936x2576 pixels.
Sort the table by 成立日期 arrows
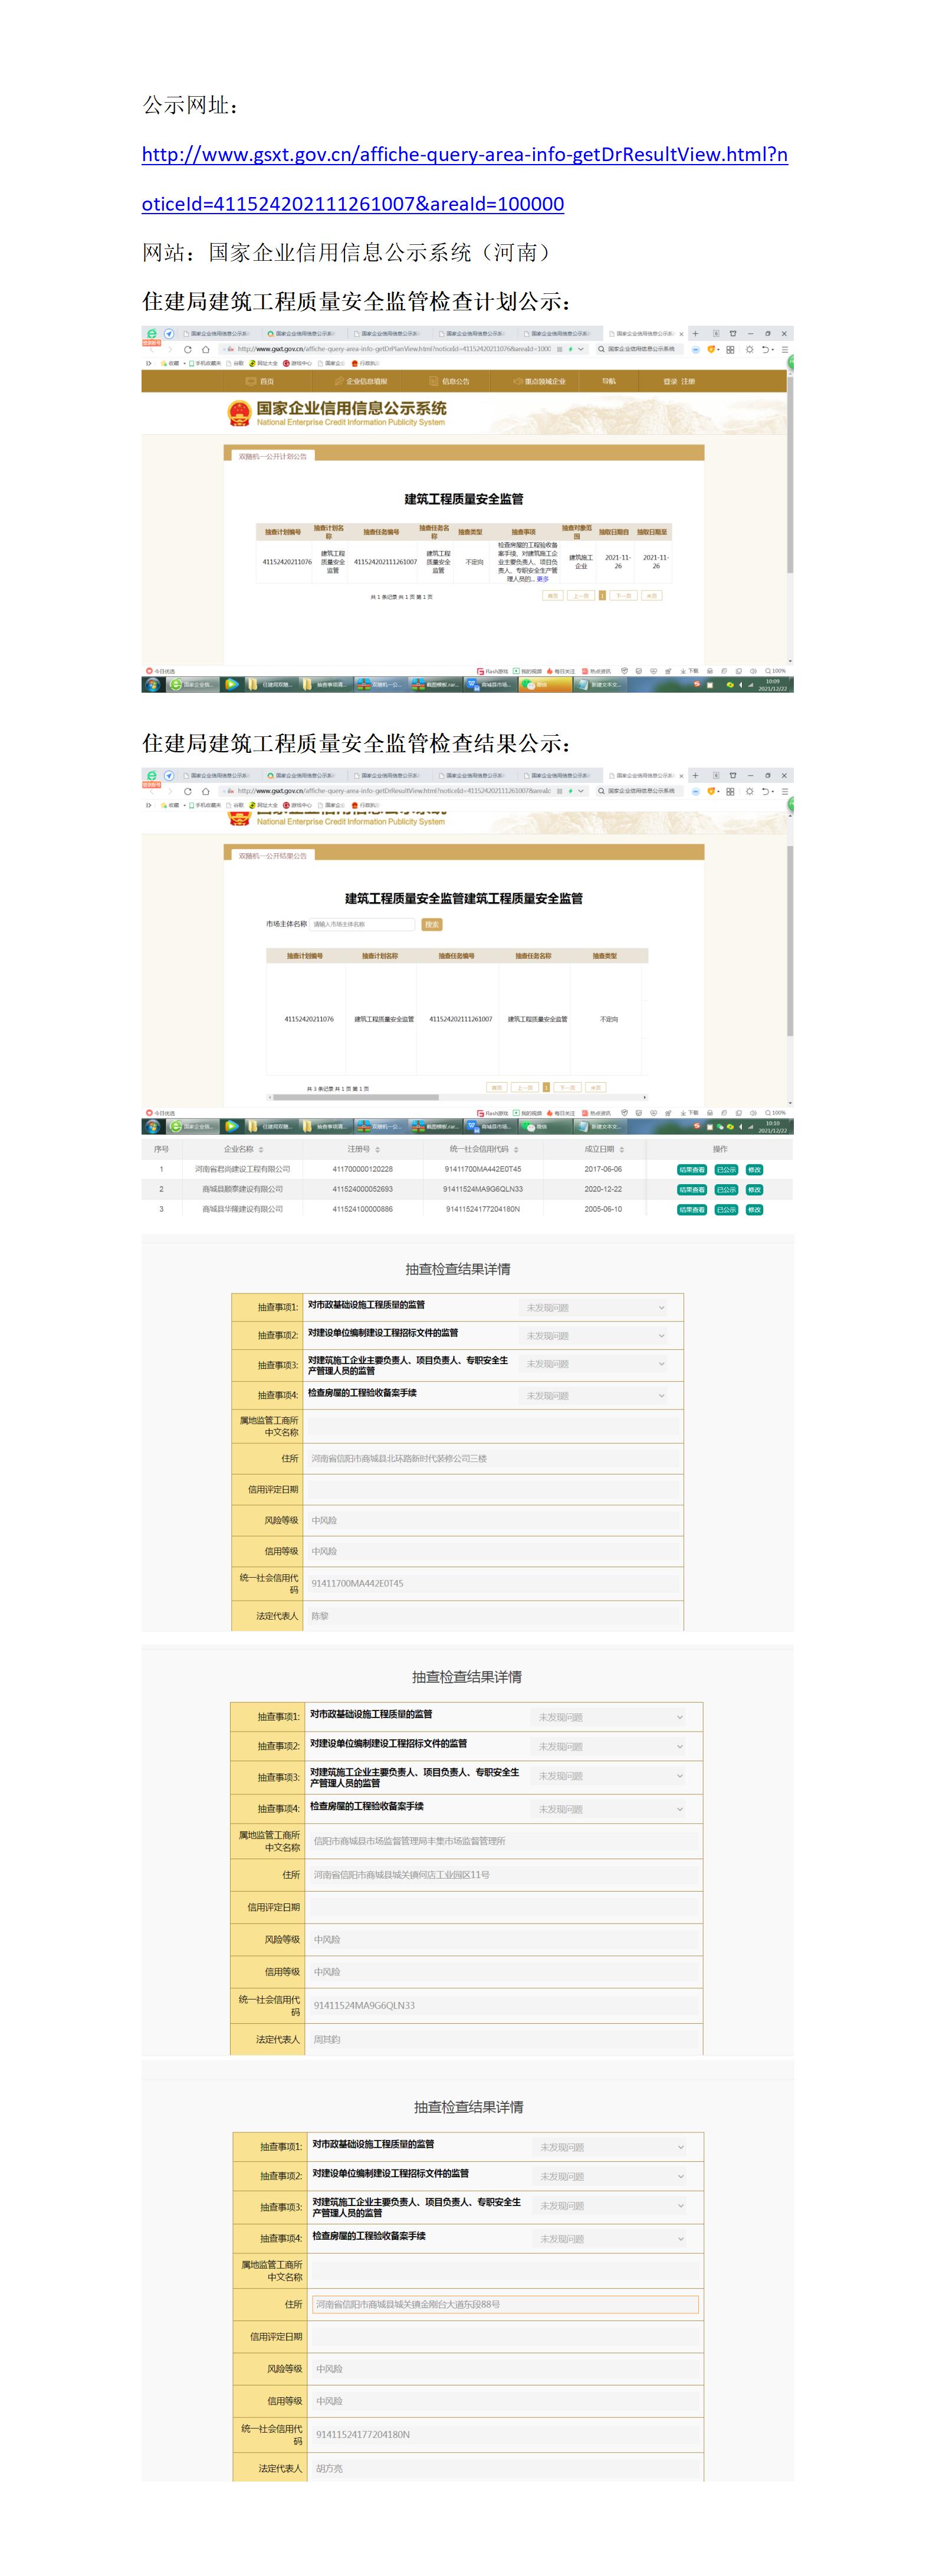(x=622, y=1150)
